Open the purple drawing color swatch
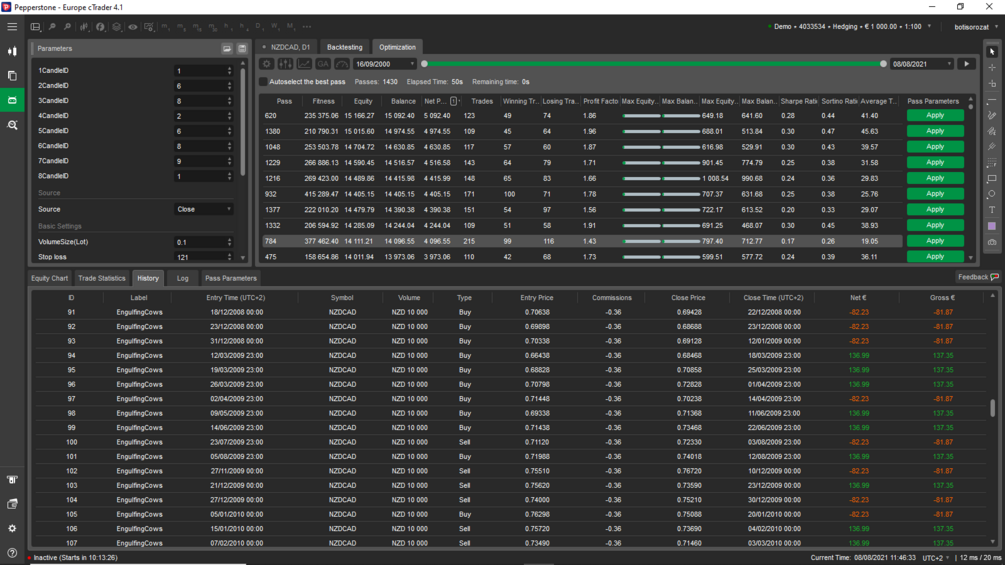Screen dimensions: 1005x565 point(992,226)
